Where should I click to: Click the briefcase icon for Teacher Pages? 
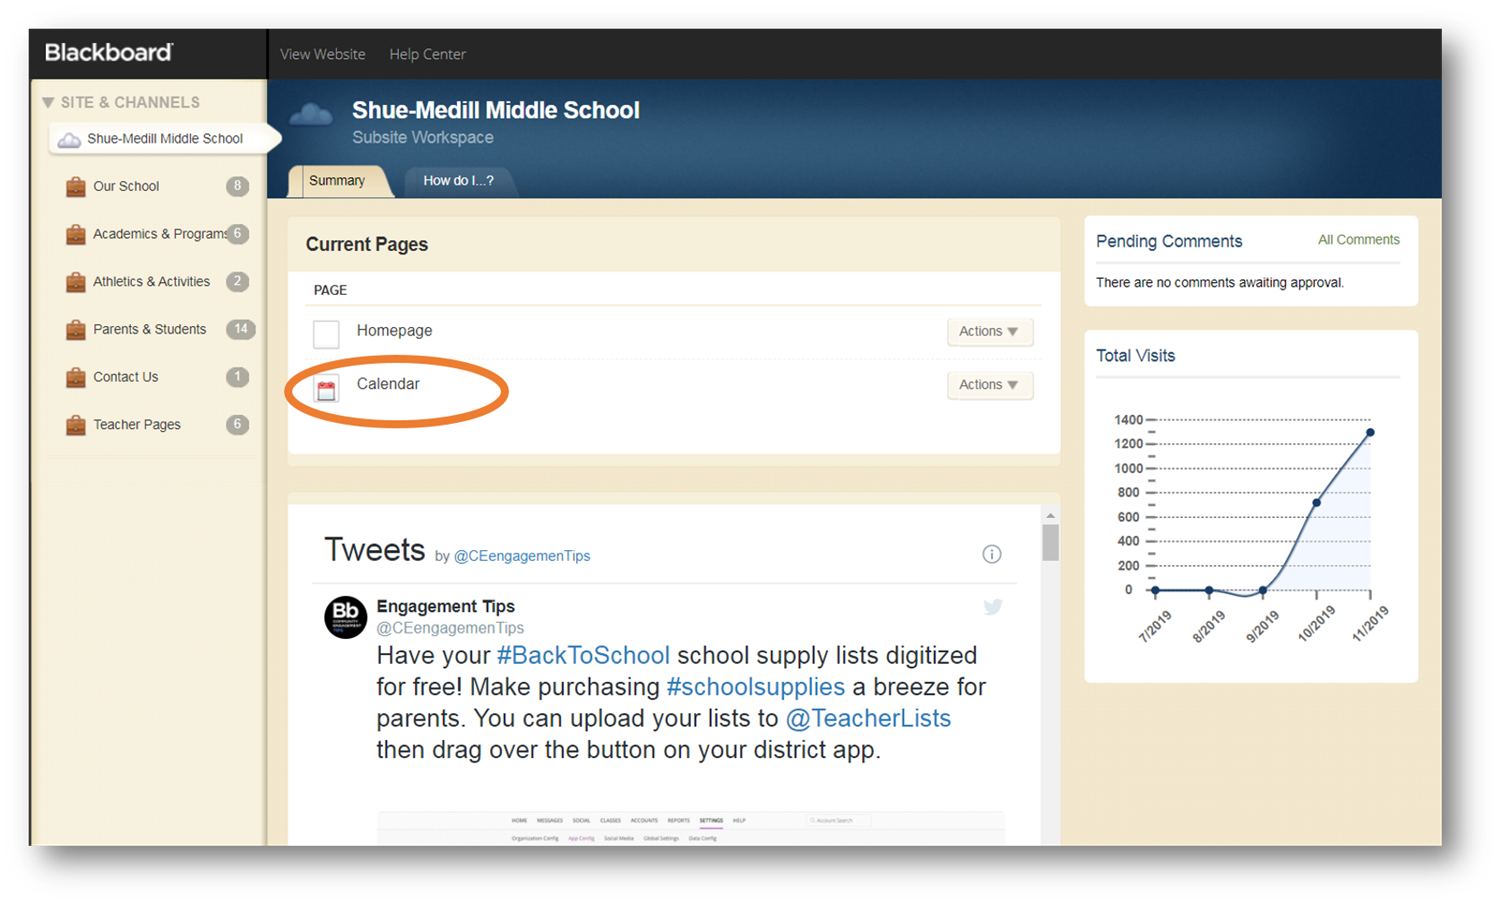click(x=76, y=425)
